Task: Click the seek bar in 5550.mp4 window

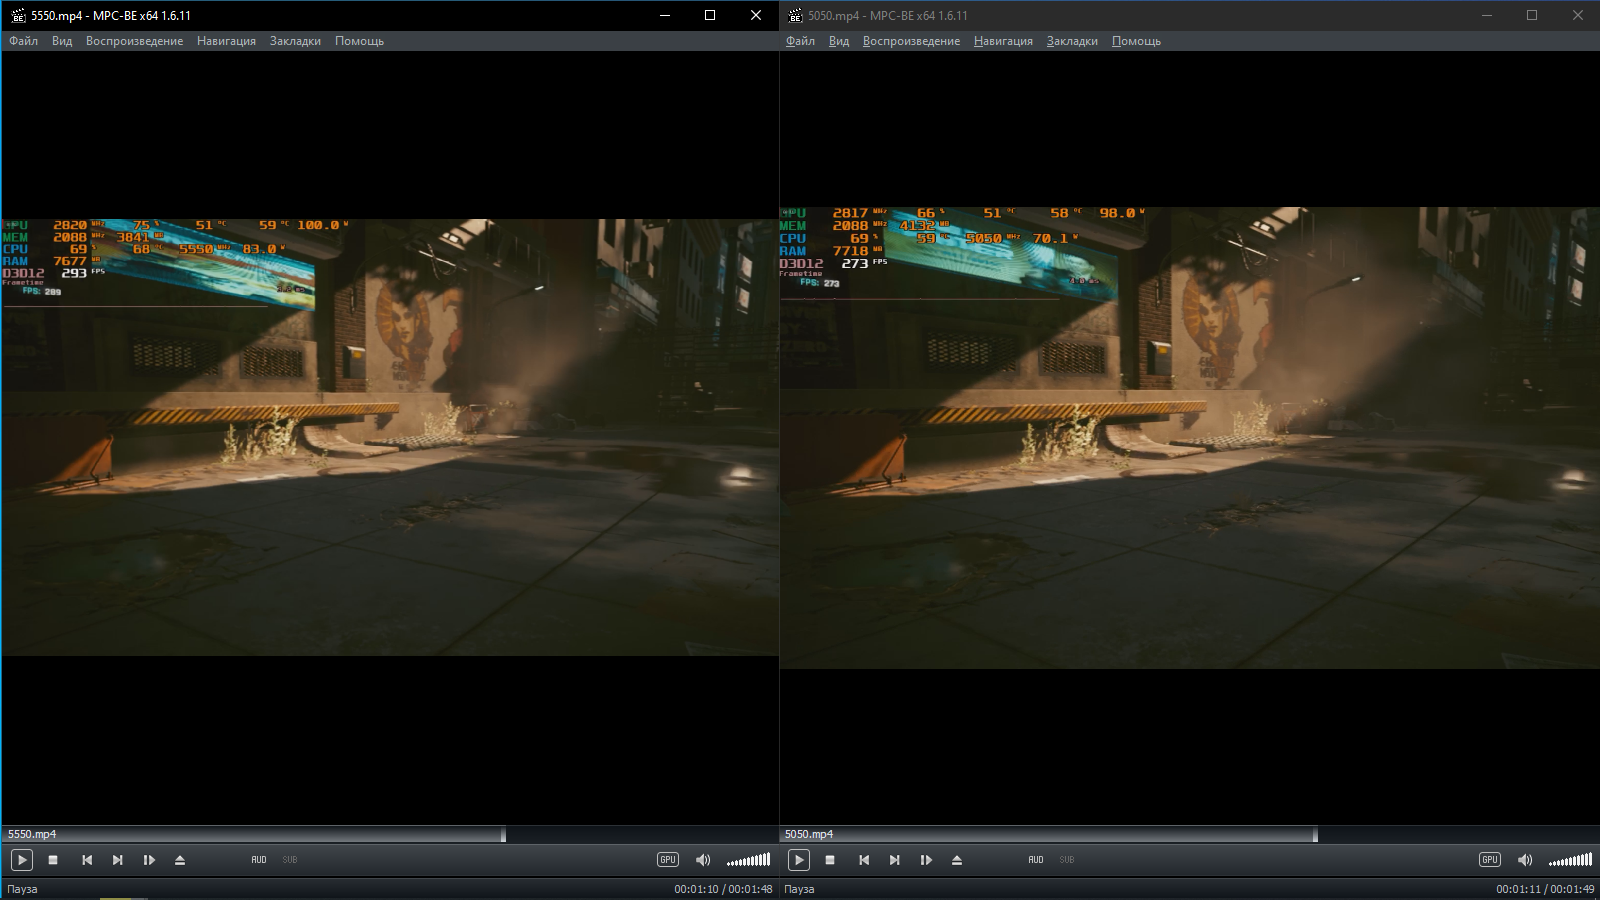Action: pos(390,834)
